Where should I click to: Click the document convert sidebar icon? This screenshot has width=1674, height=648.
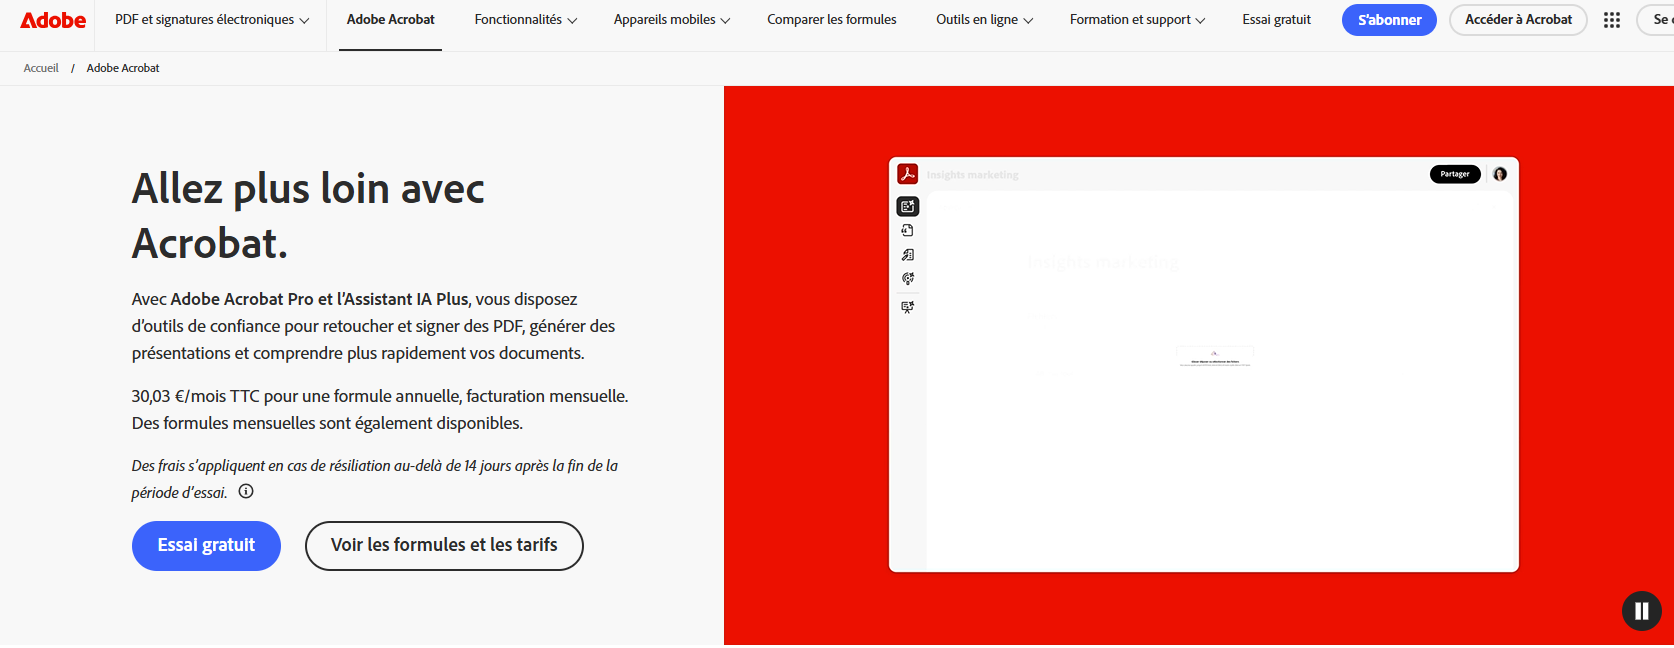point(907,230)
